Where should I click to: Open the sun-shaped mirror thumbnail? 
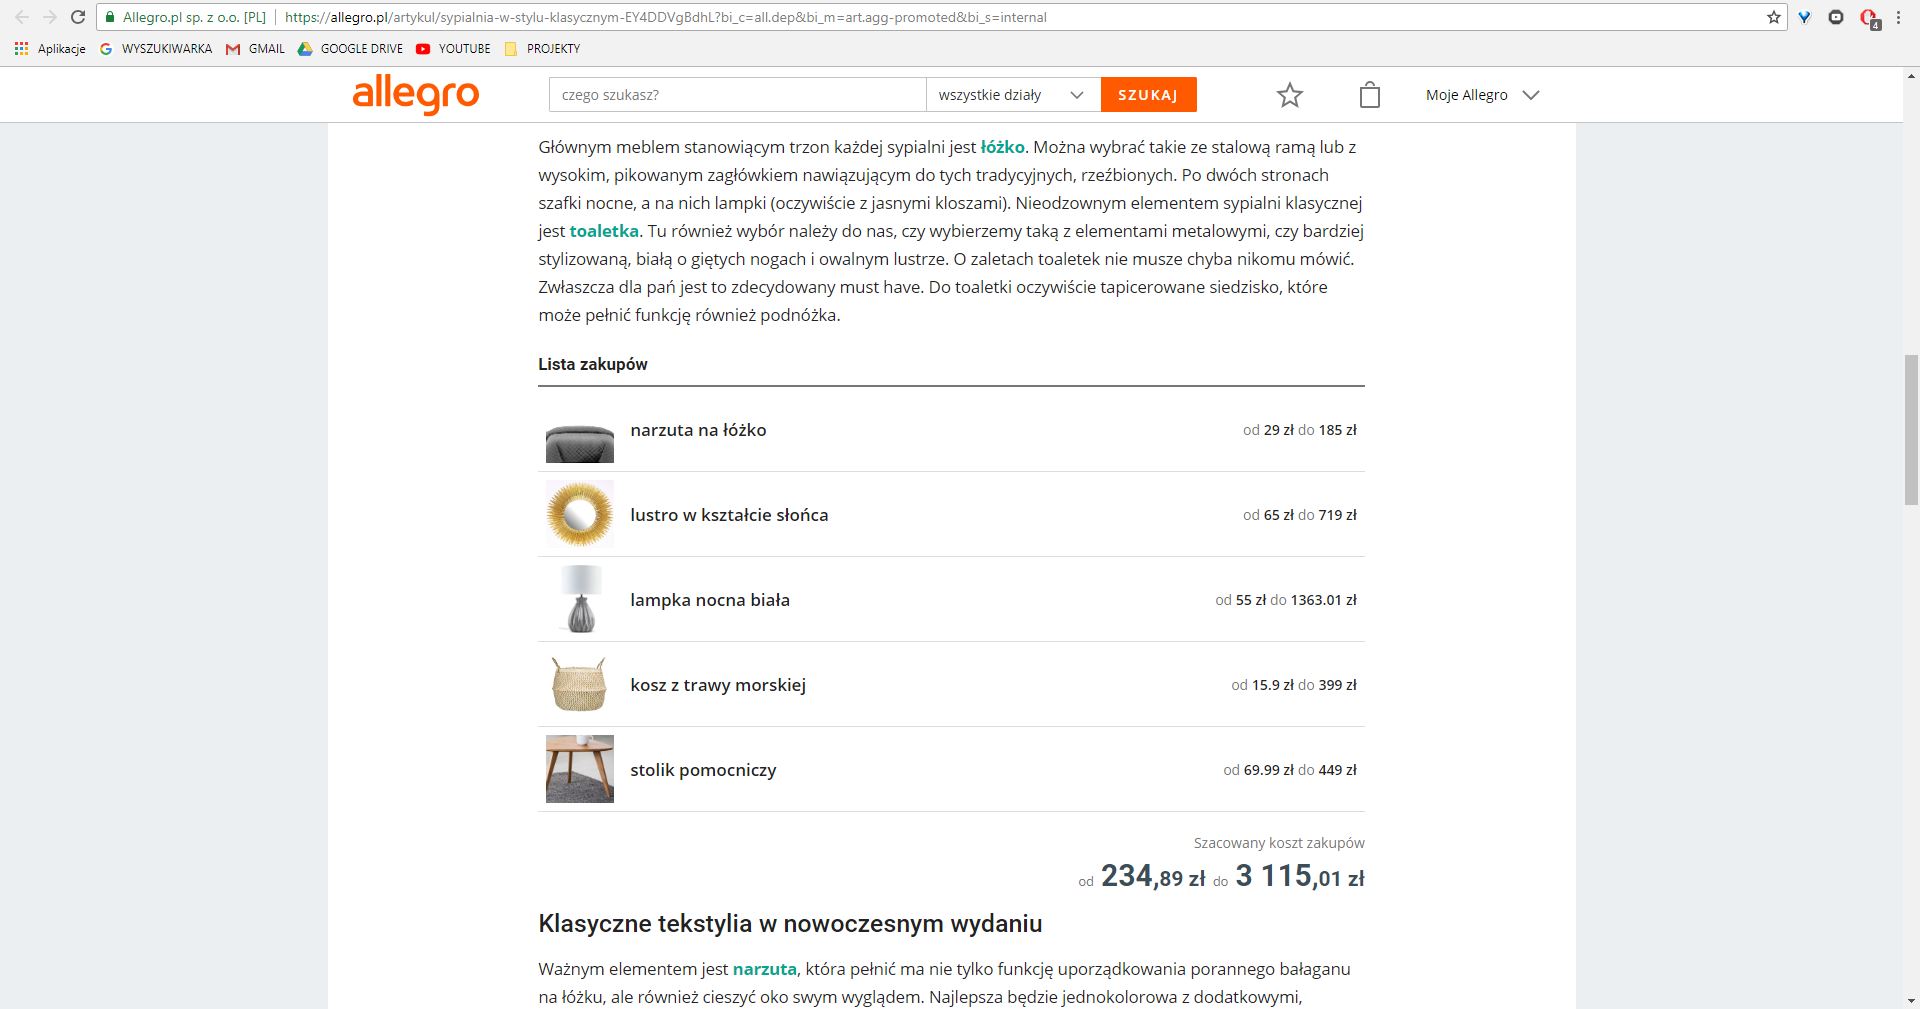point(580,514)
